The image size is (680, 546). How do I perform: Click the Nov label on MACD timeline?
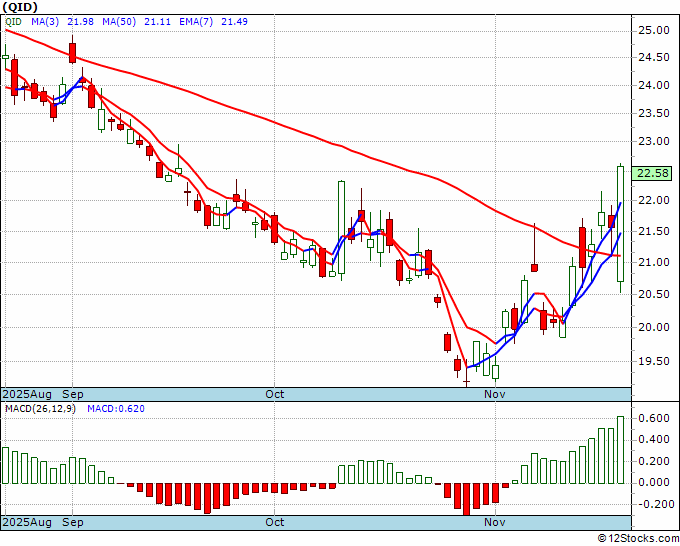point(495,522)
